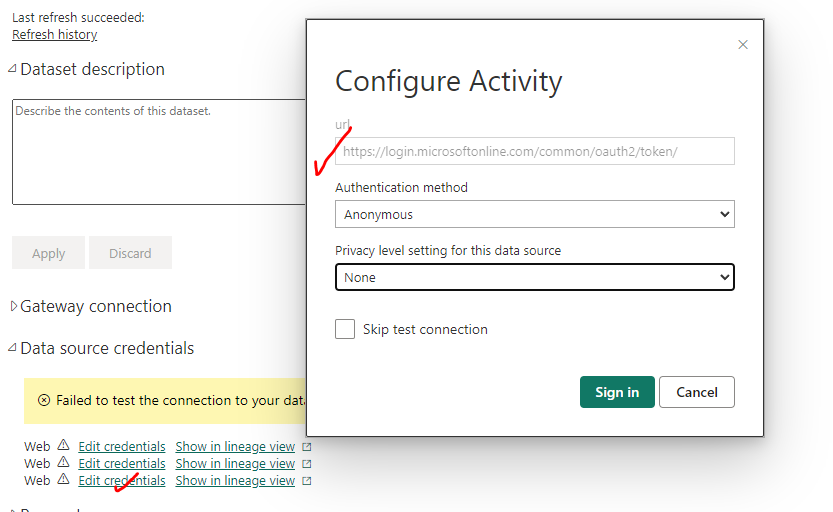833x512 pixels.
Task: Click the warning icon on second Web row
Action: point(63,462)
